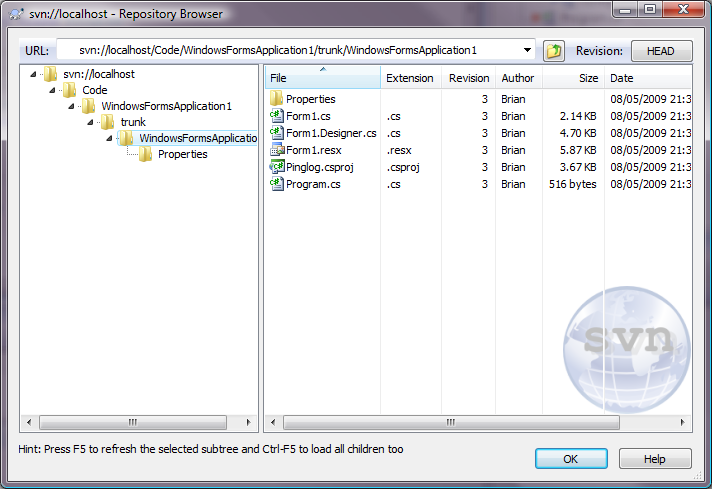Click the go-up-one-folder icon beside the URL
The width and height of the screenshot is (712, 489).
554,50
